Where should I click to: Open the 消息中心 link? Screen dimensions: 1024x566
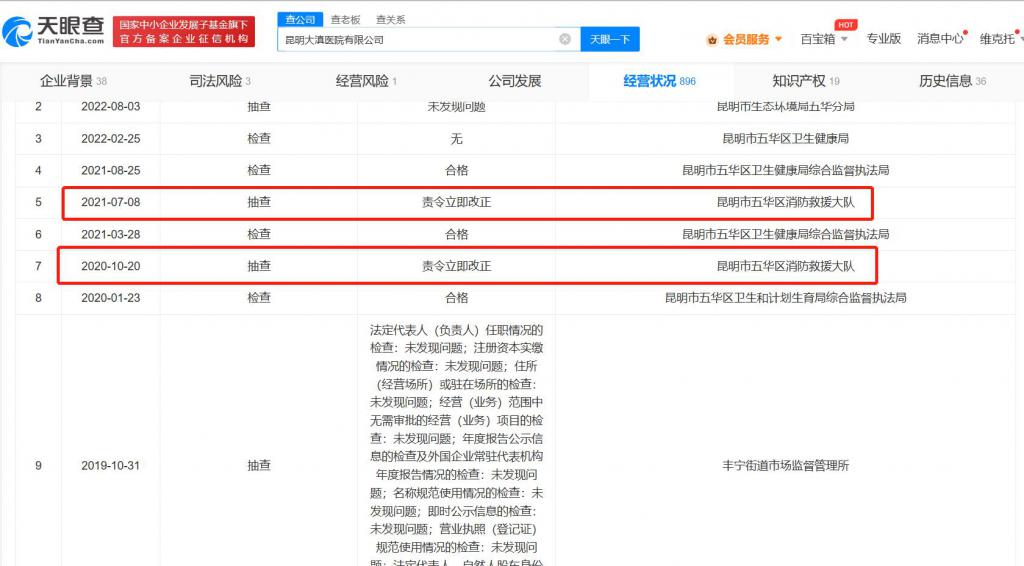940,39
